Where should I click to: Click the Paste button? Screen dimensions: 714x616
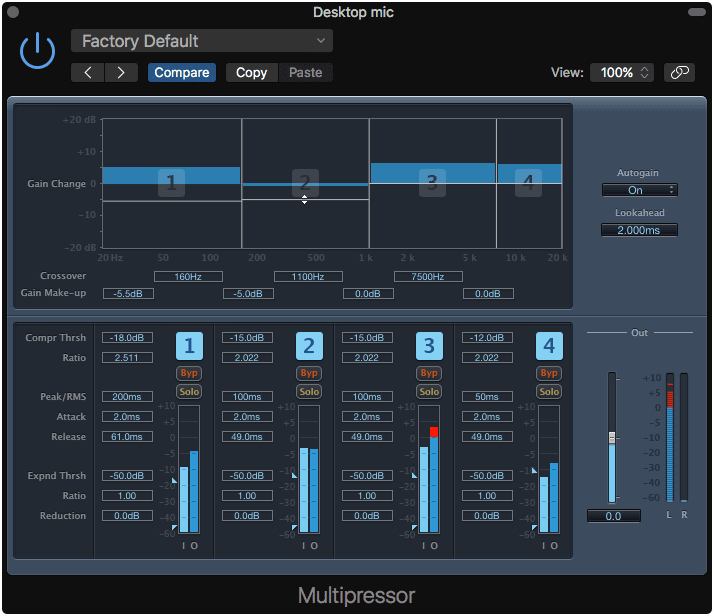click(306, 72)
